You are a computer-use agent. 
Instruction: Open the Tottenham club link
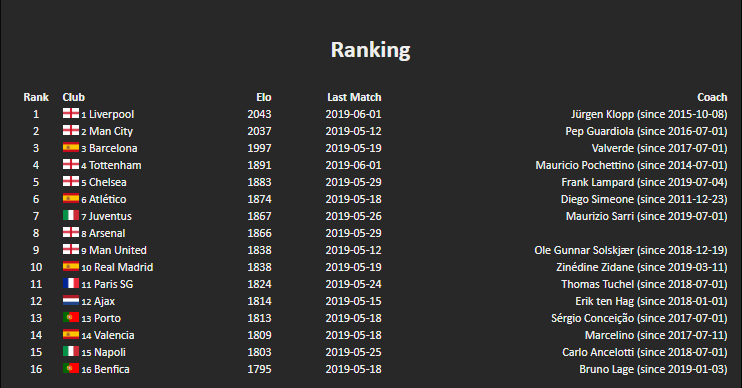(115, 165)
